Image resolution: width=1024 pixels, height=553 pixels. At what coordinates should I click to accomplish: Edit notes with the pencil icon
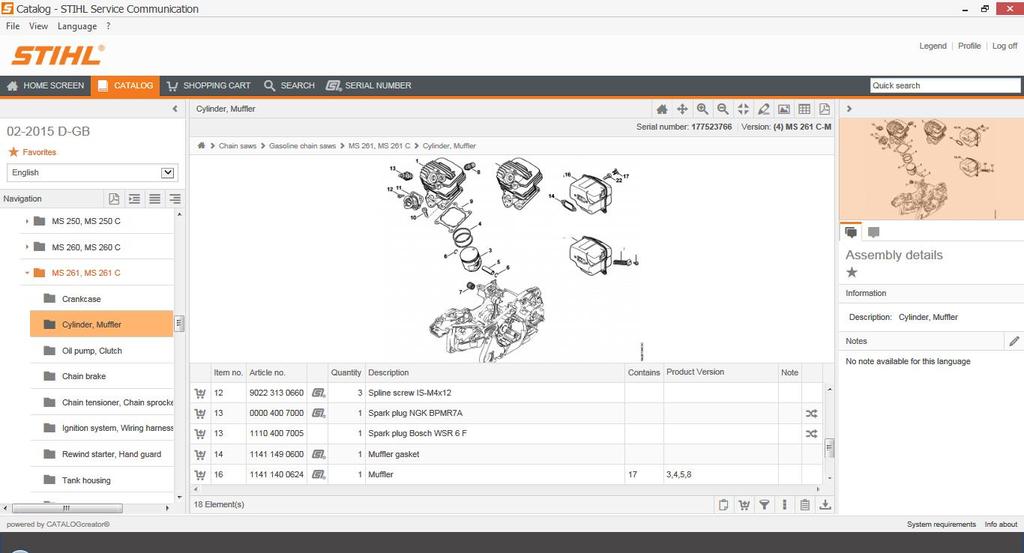pyautogui.click(x=1014, y=341)
